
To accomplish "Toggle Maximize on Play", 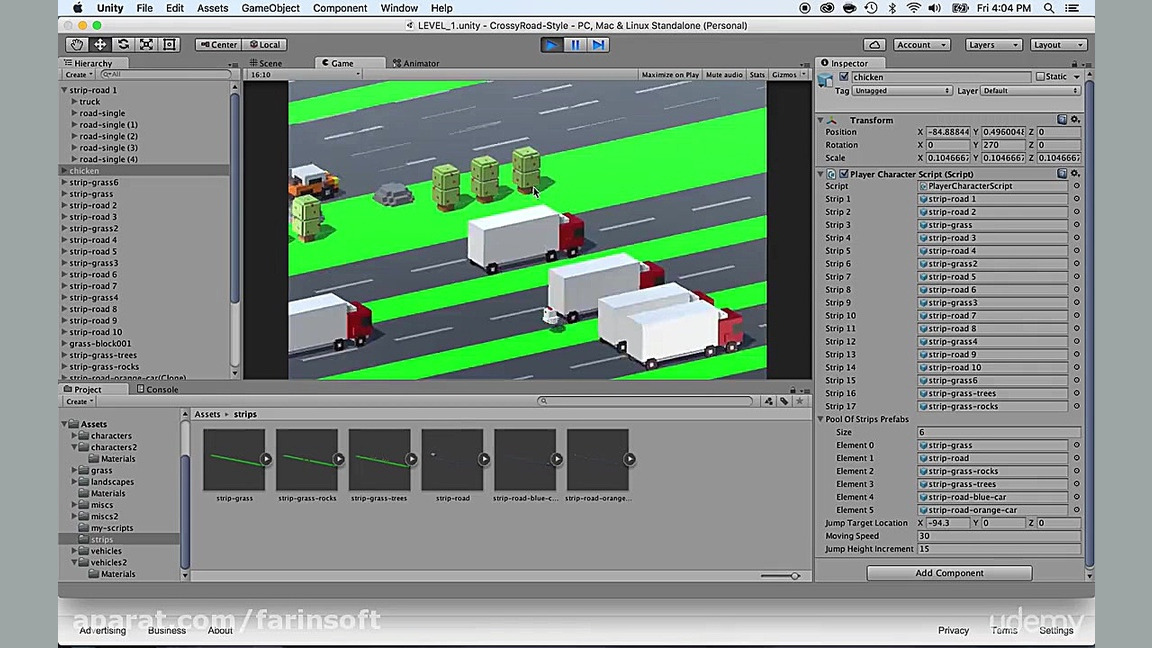I will pos(670,75).
